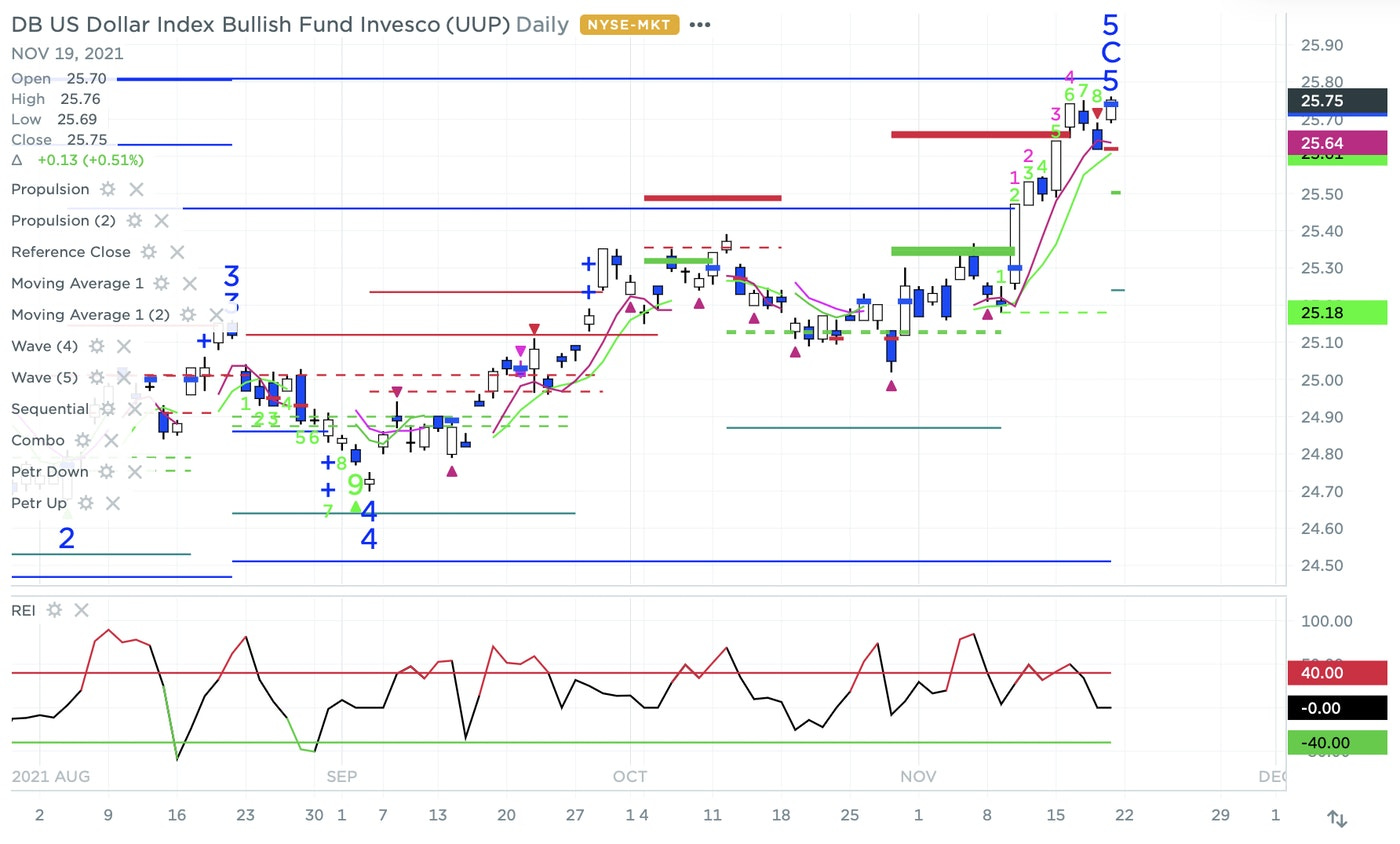Click the 24.50 price axis label
Viewport: 1400px width, 844px height.
tap(1322, 566)
